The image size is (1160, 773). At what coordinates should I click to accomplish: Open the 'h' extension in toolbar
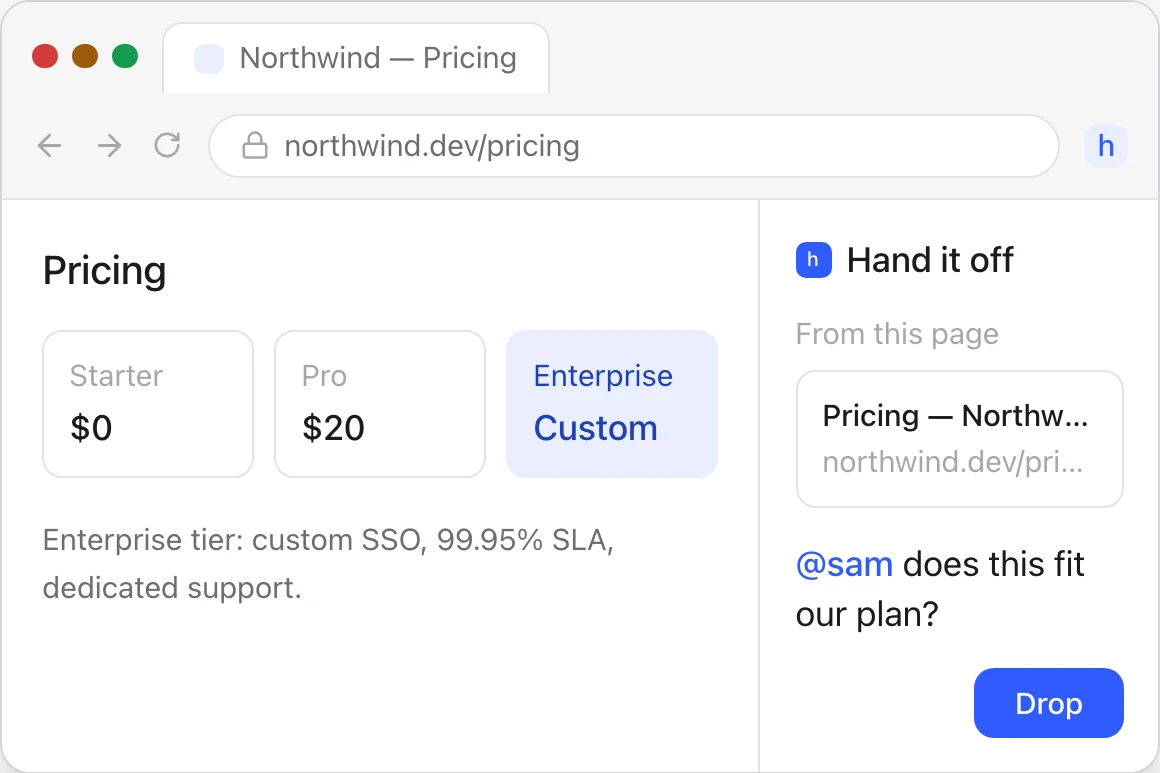coord(1105,146)
